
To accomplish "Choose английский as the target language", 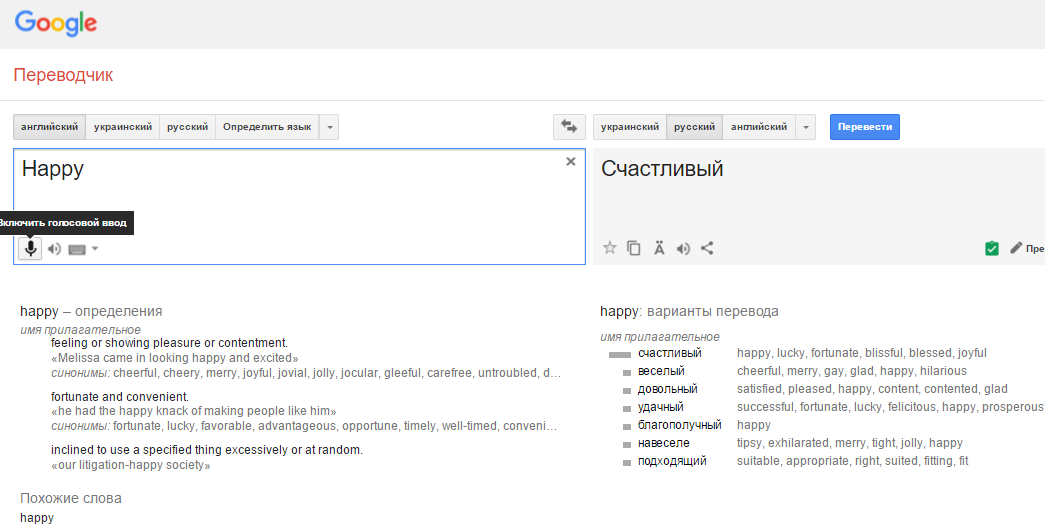I will point(759,127).
